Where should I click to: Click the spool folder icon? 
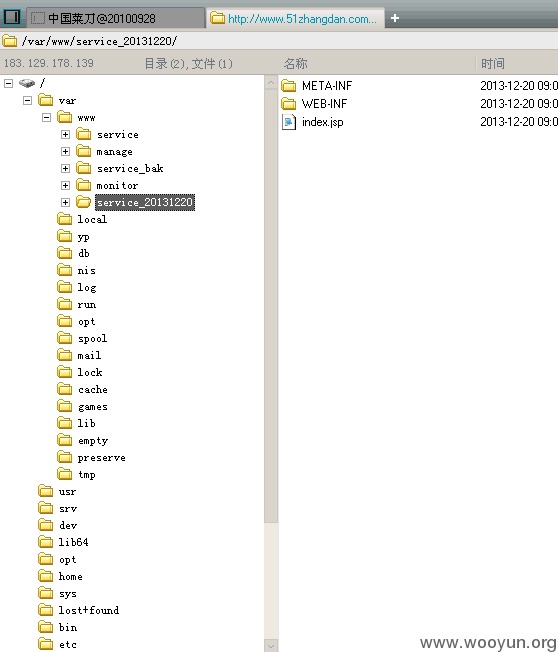[x=64, y=338]
